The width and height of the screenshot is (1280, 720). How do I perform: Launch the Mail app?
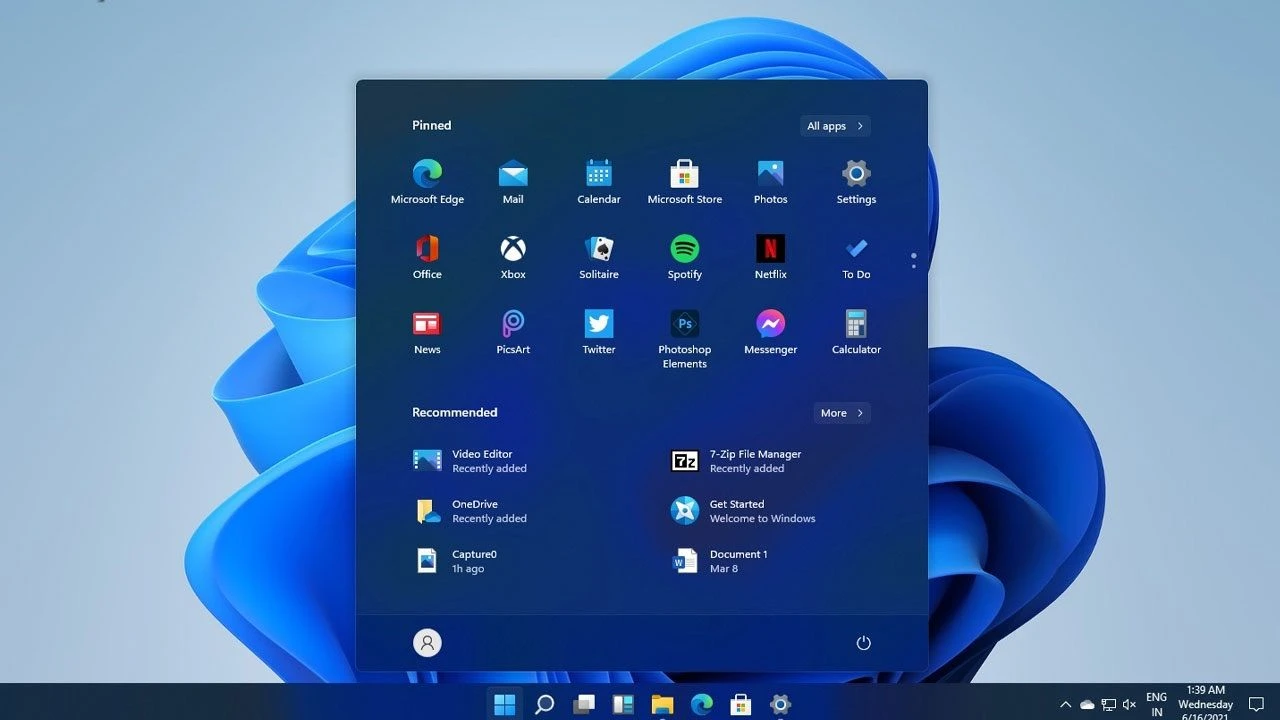coord(513,174)
